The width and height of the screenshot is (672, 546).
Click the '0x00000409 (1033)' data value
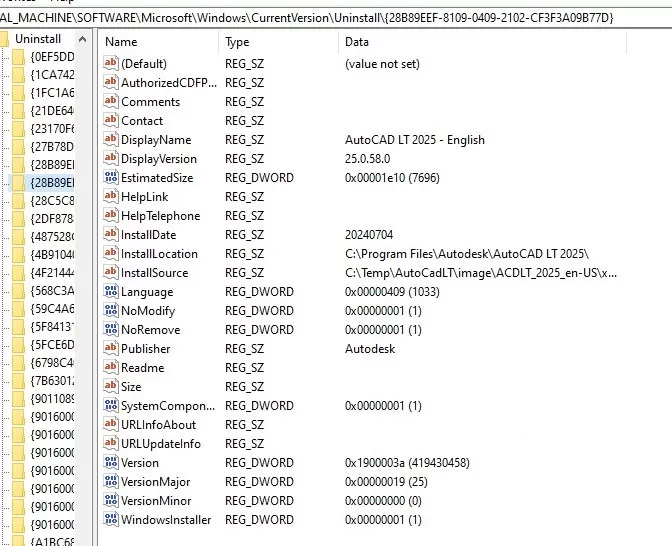tap(392, 291)
